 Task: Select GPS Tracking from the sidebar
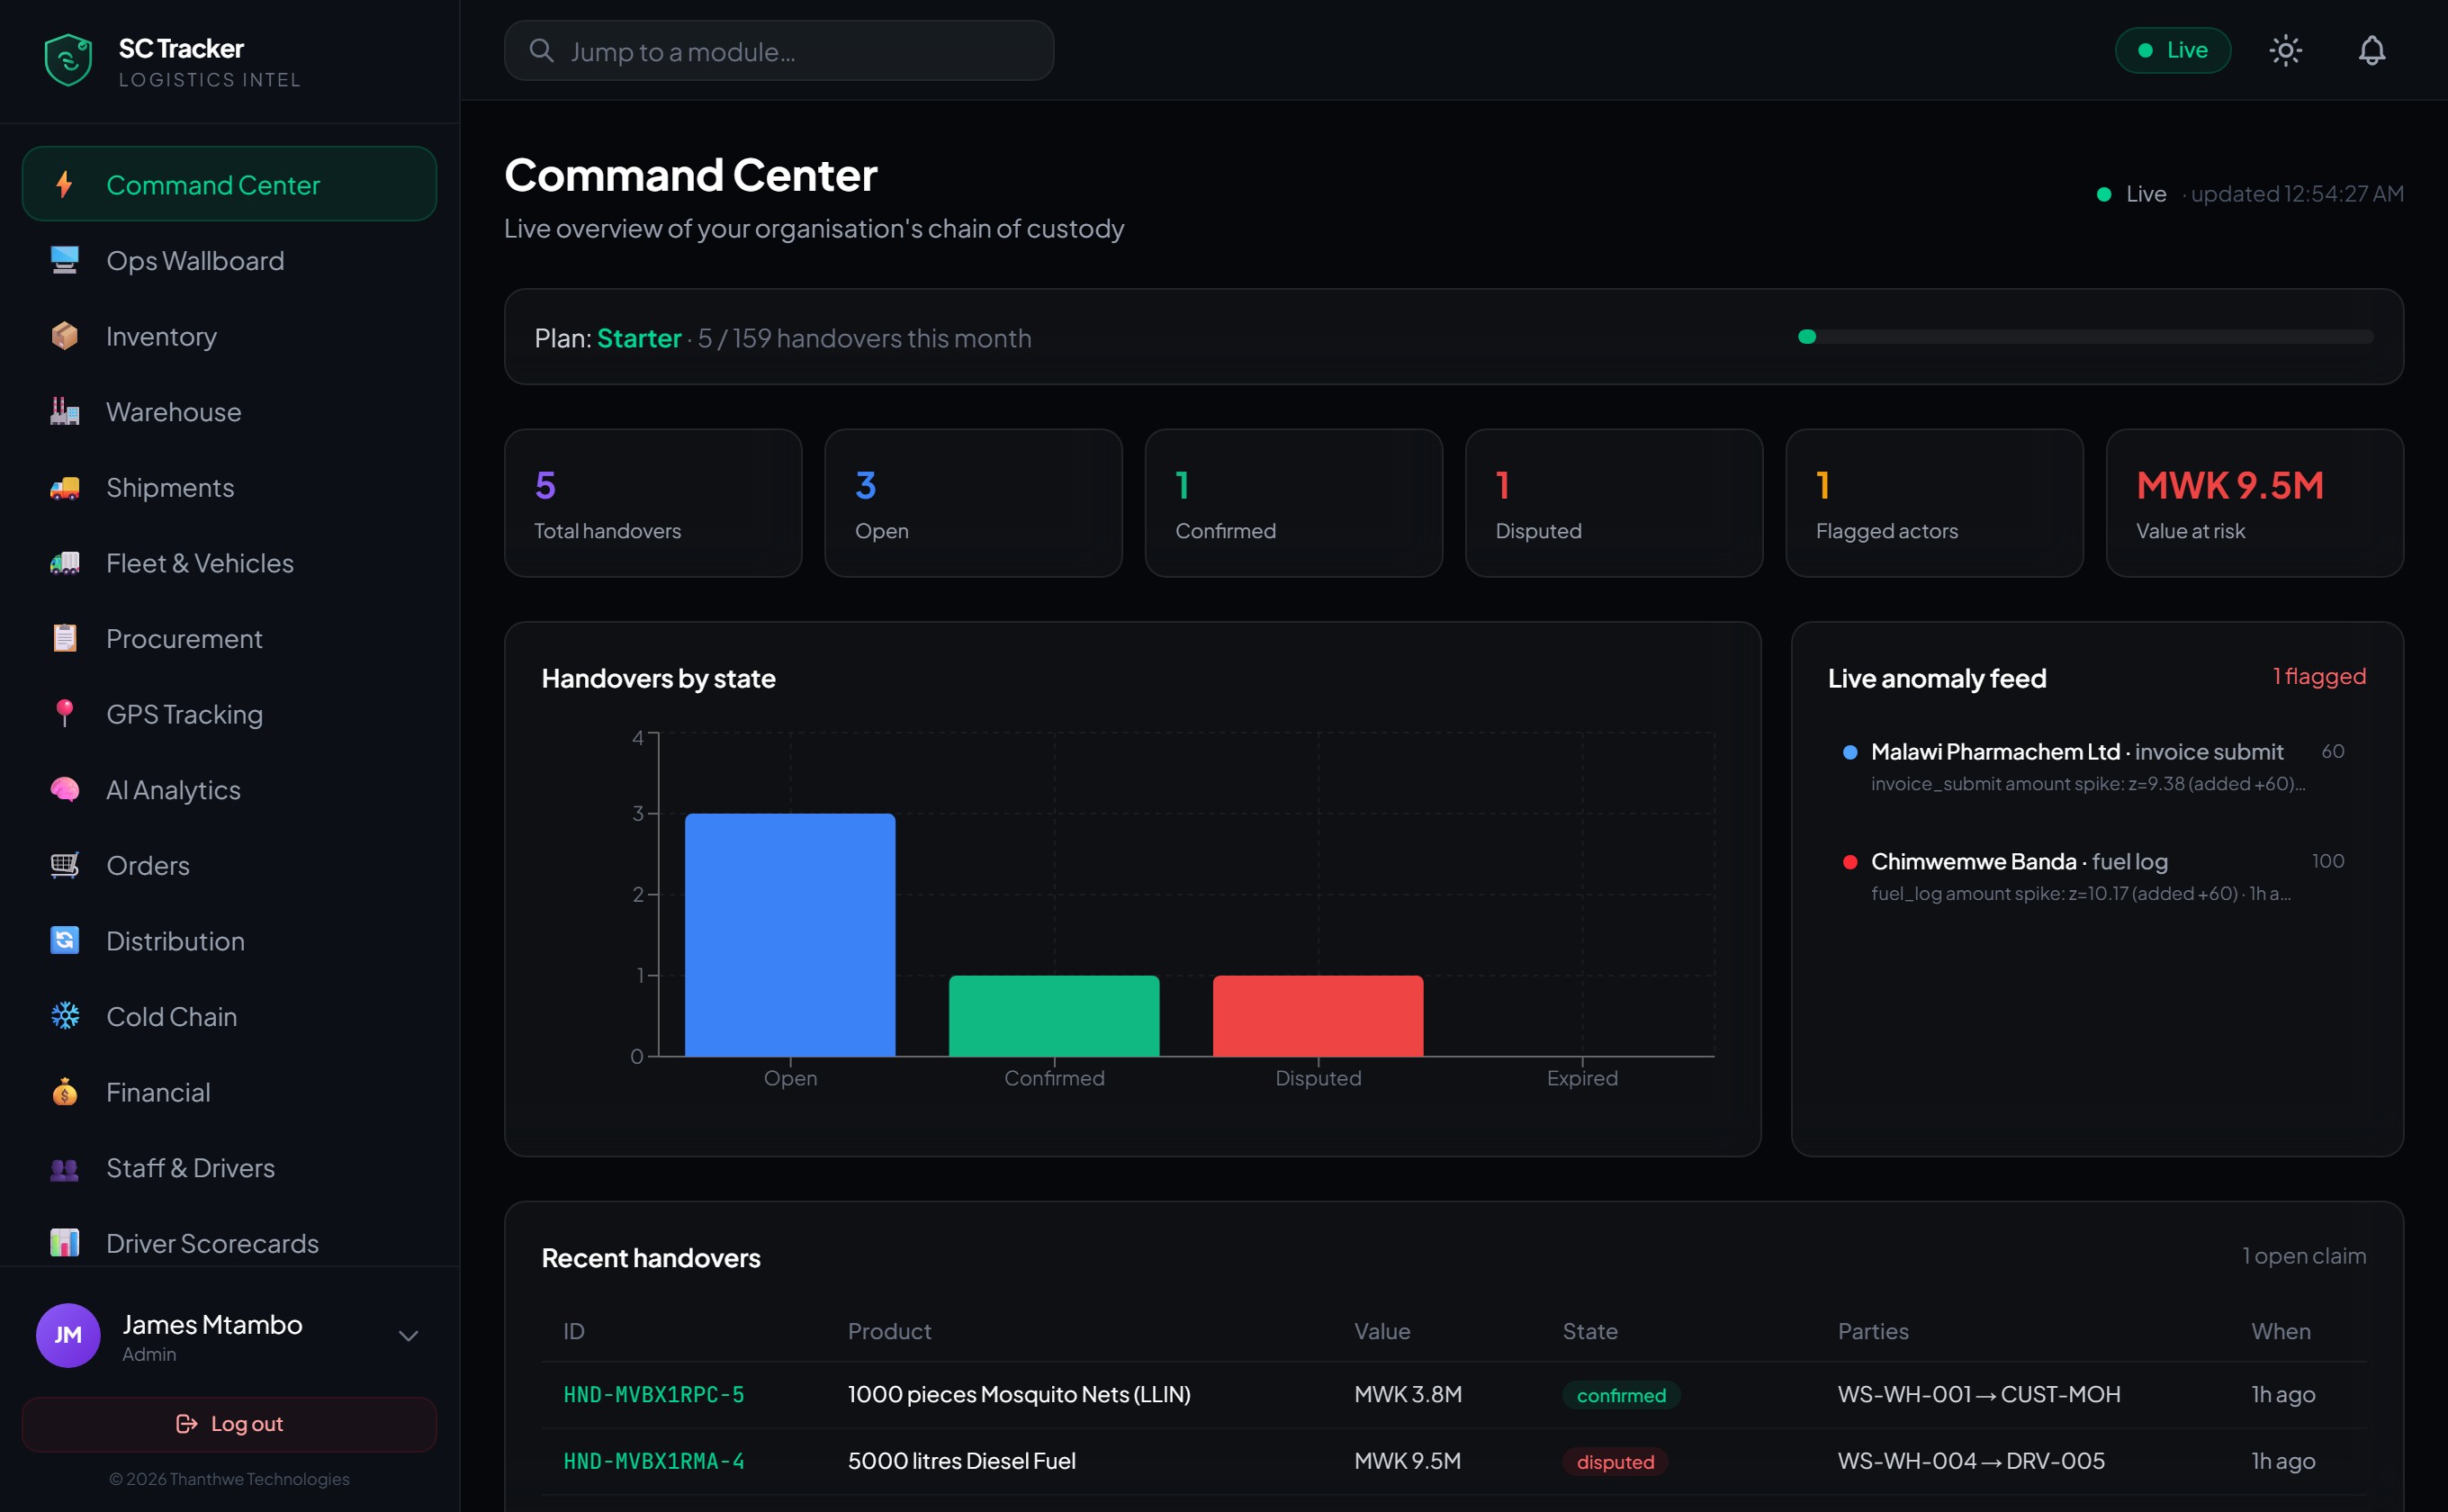229,714
